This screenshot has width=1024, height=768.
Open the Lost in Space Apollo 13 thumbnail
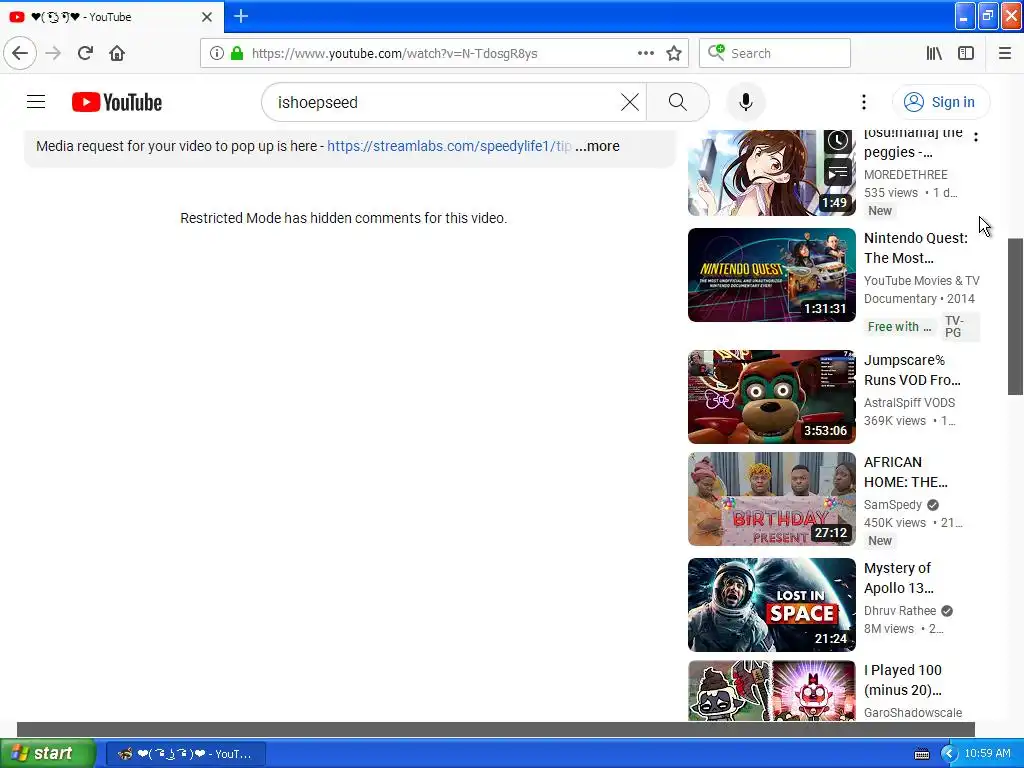click(x=772, y=605)
